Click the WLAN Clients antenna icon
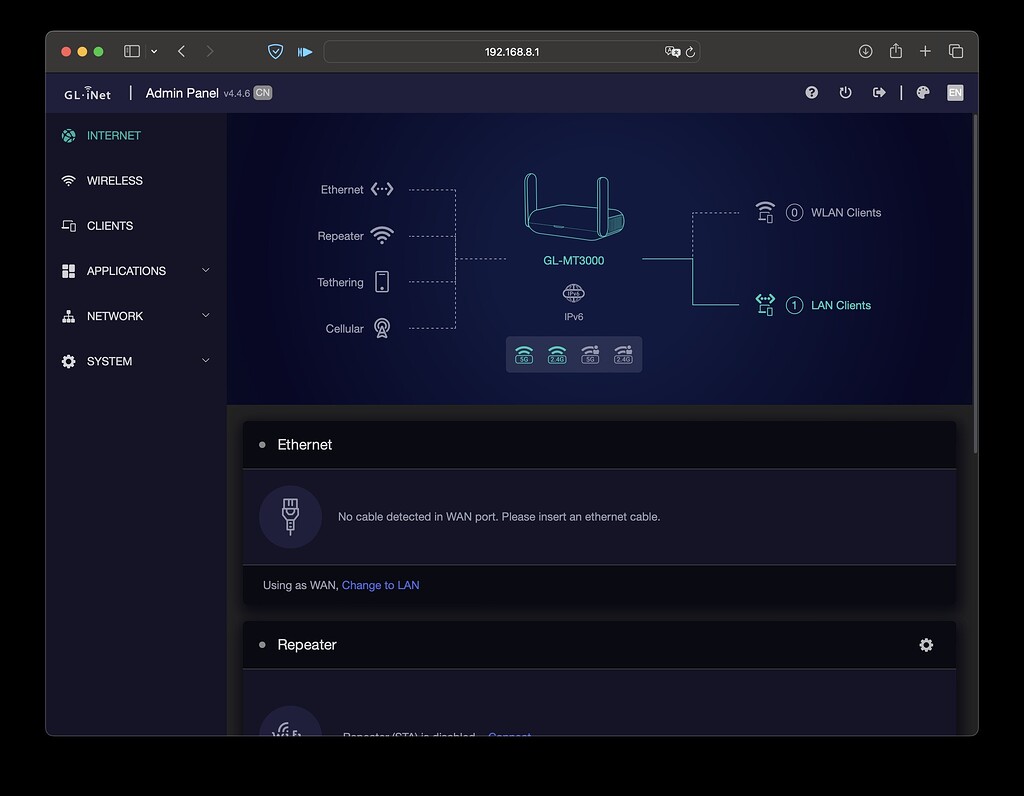The height and width of the screenshot is (796, 1024). (765, 212)
